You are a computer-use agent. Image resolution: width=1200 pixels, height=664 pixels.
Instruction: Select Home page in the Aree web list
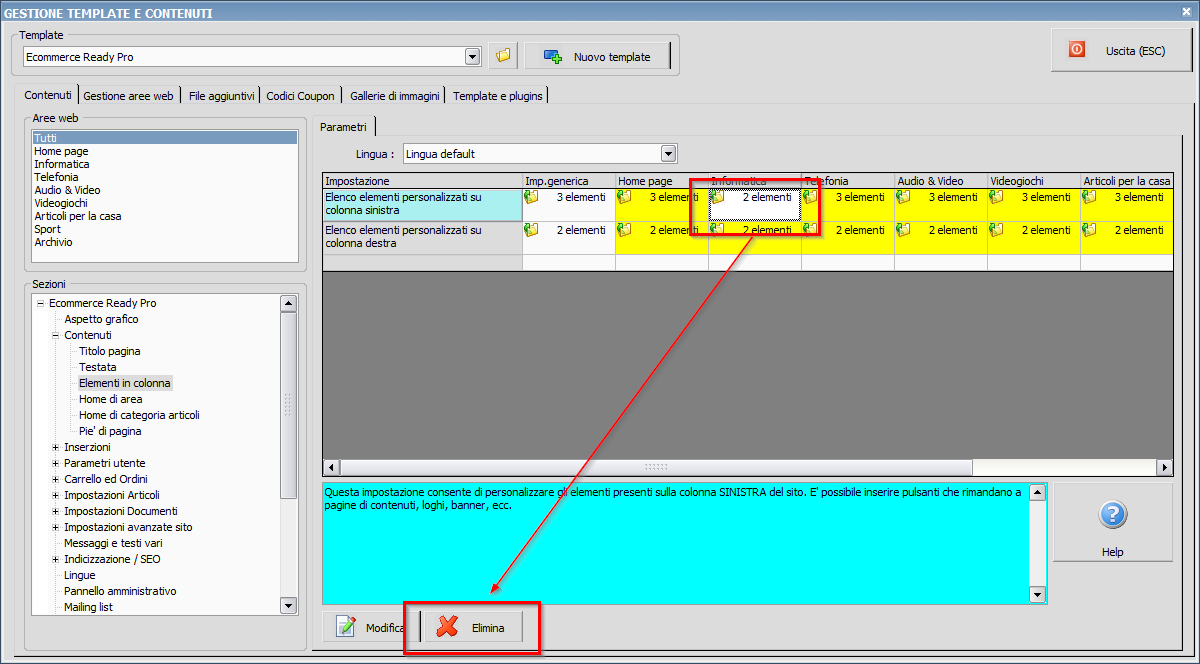click(x=164, y=151)
